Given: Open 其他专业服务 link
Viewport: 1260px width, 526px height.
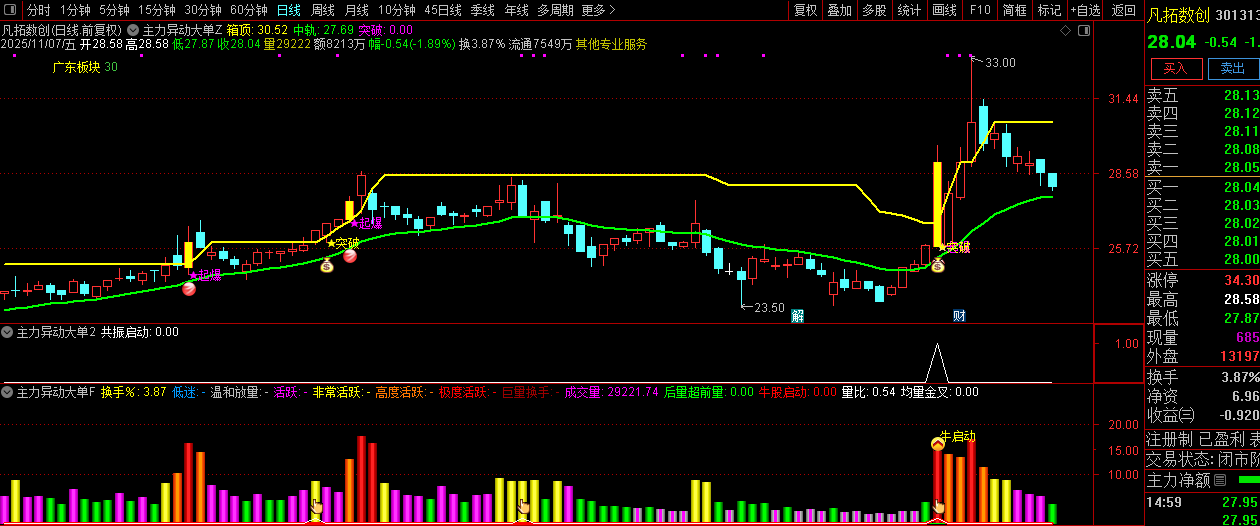Looking at the screenshot, I should [x=611, y=44].
